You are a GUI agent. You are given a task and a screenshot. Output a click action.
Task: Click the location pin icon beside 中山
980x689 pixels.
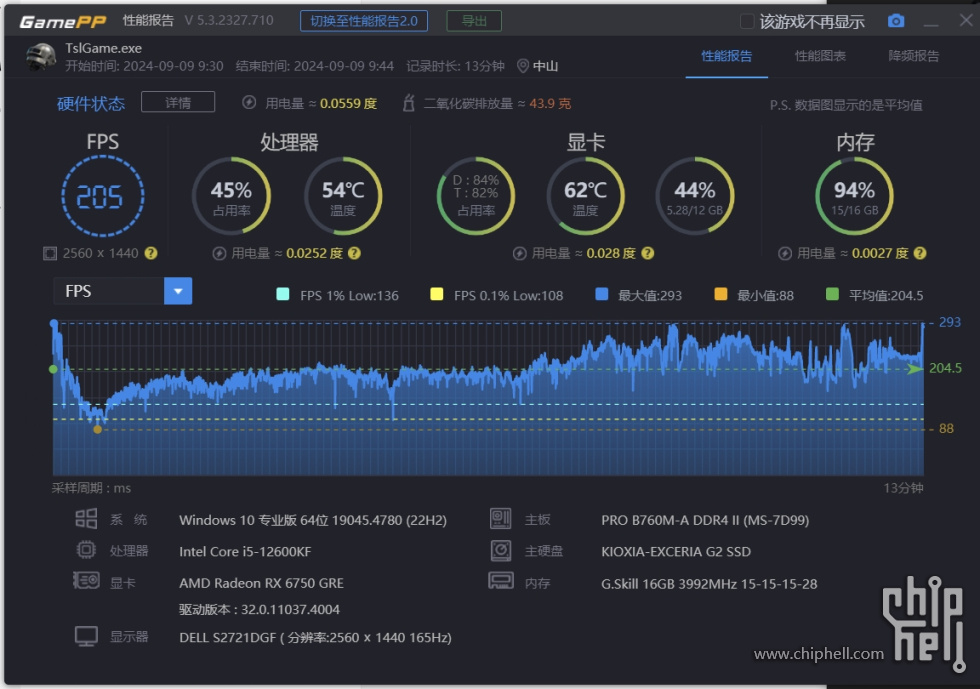tap(522, 66)
